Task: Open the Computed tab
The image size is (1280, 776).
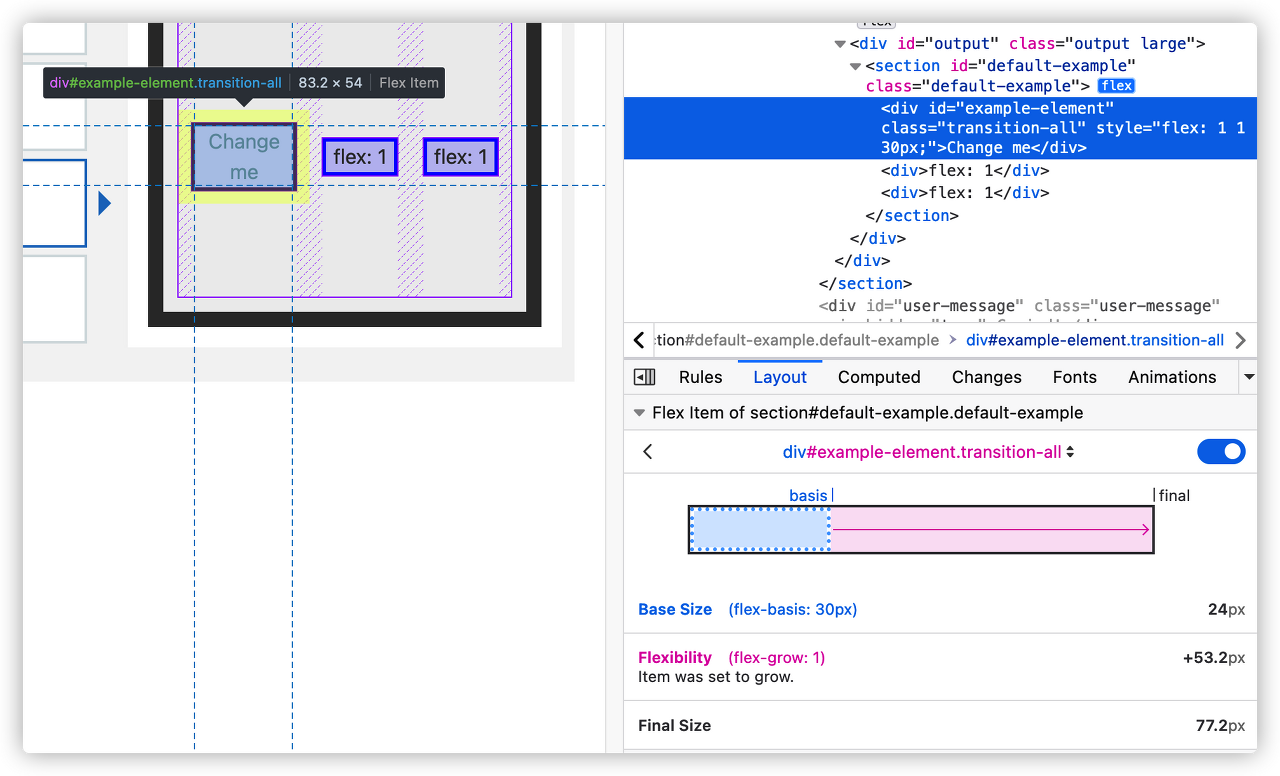Action: (x=879, y=377)
